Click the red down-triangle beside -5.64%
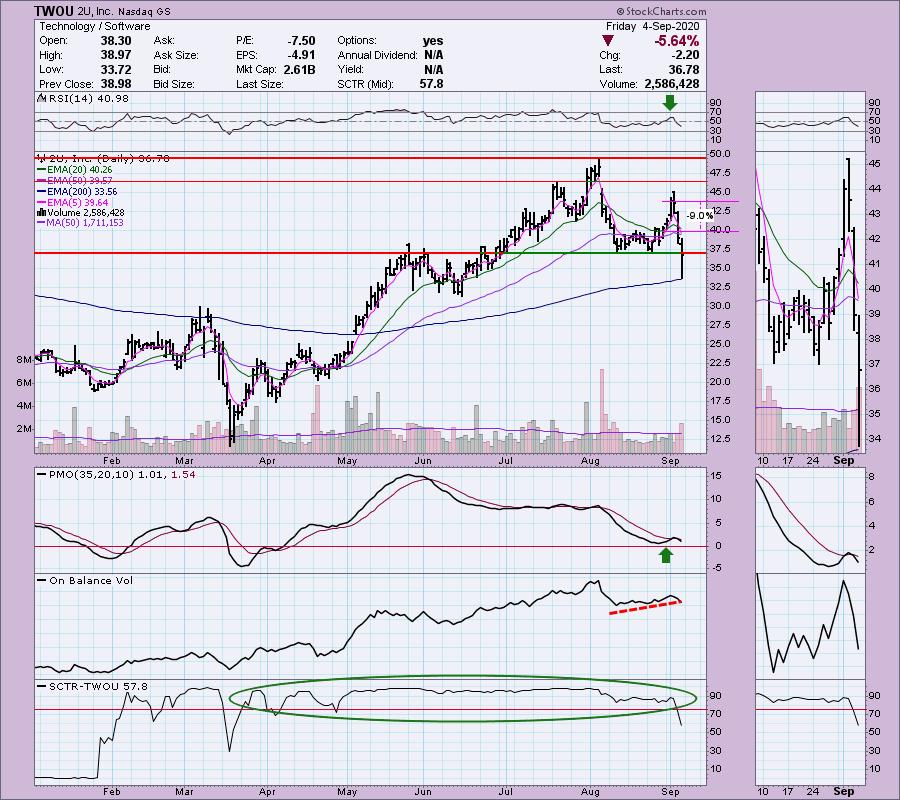Viewport: 900px width, 800px height. click(x=608, y=41)
